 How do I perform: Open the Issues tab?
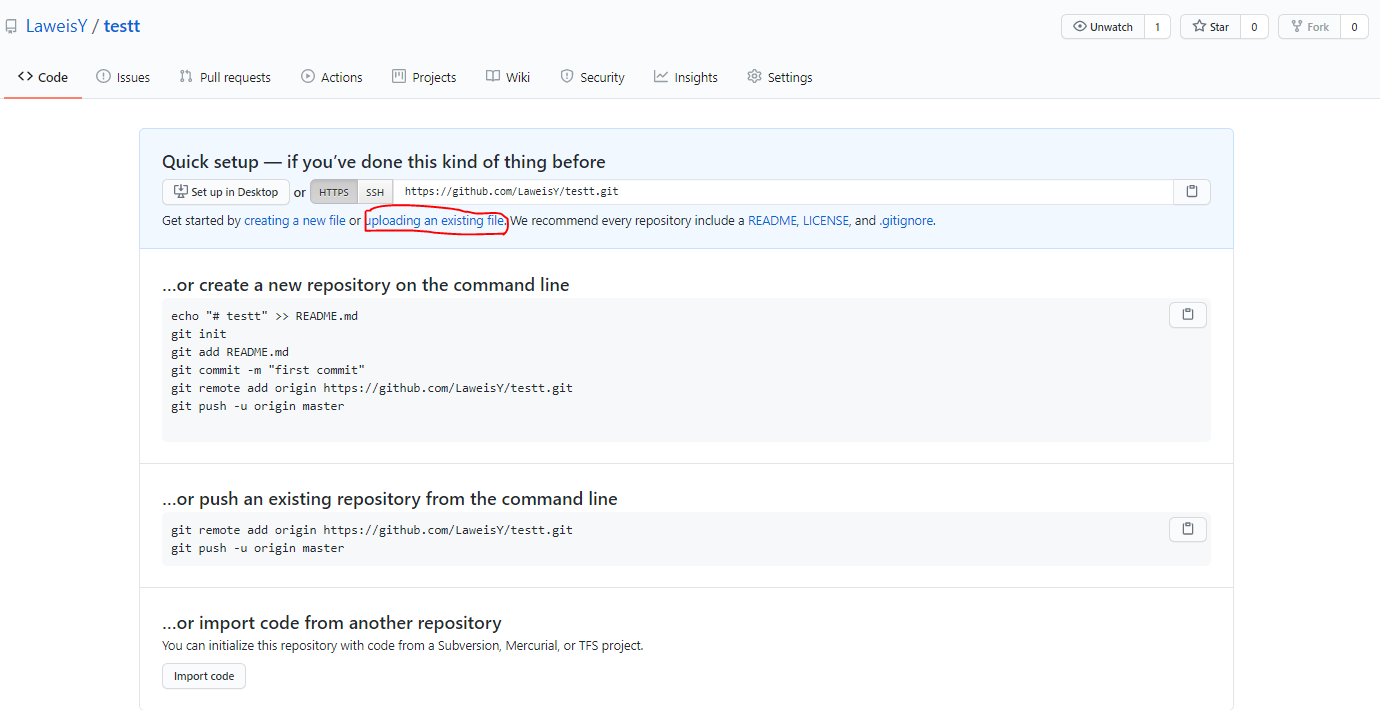[x=123, y=77]
